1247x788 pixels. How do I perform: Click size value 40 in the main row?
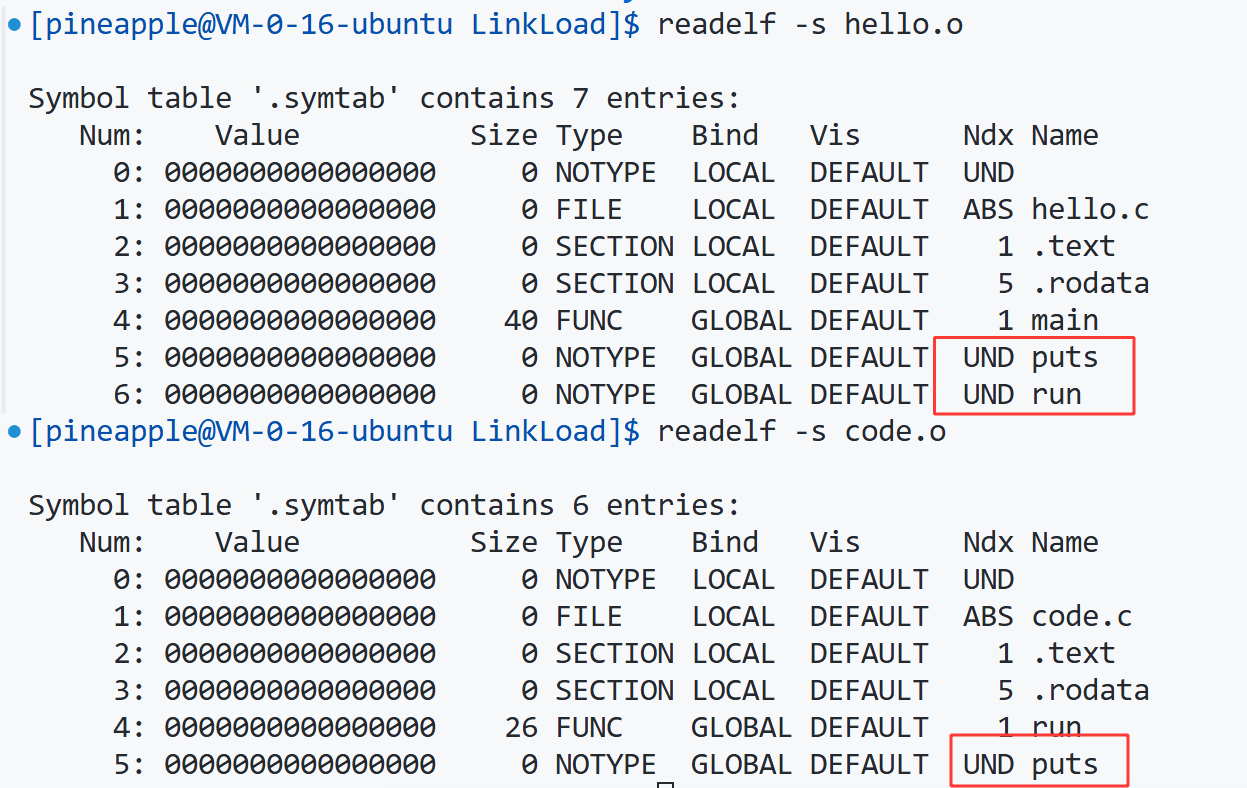click(521, 321)
